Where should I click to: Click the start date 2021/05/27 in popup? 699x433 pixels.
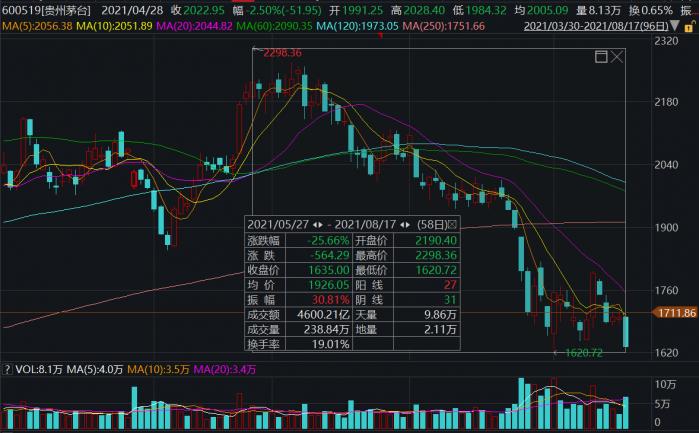pos(278,224)
